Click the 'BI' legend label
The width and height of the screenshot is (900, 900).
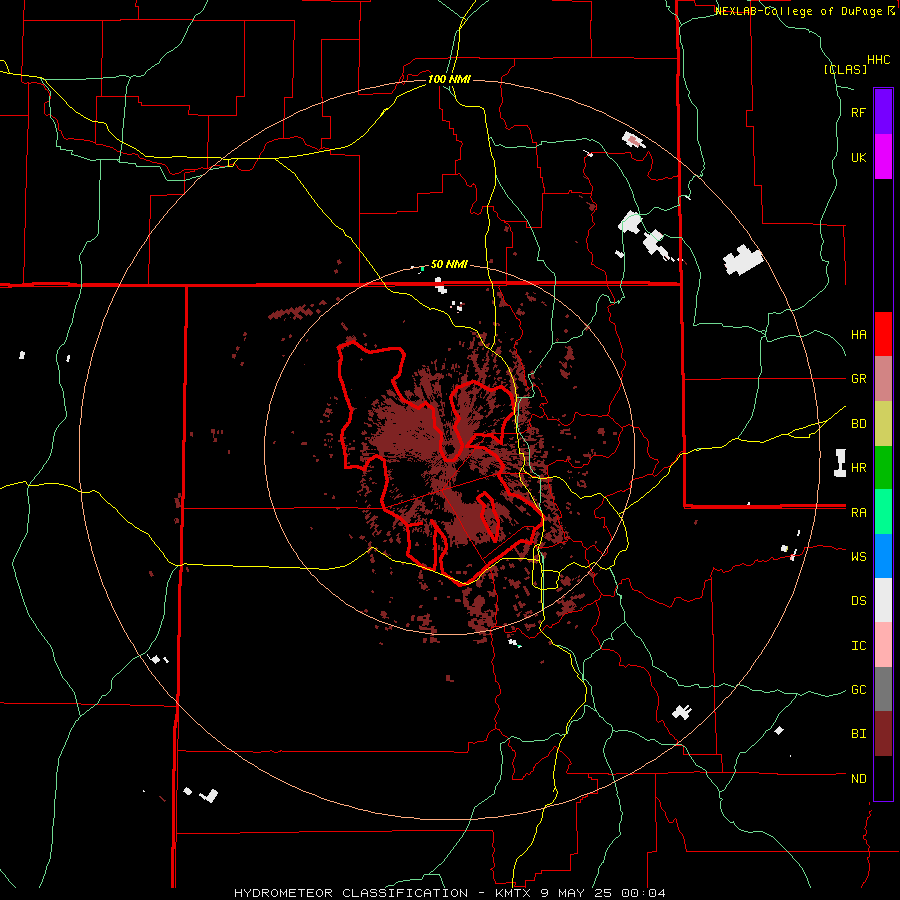click(x=858, y=734)
